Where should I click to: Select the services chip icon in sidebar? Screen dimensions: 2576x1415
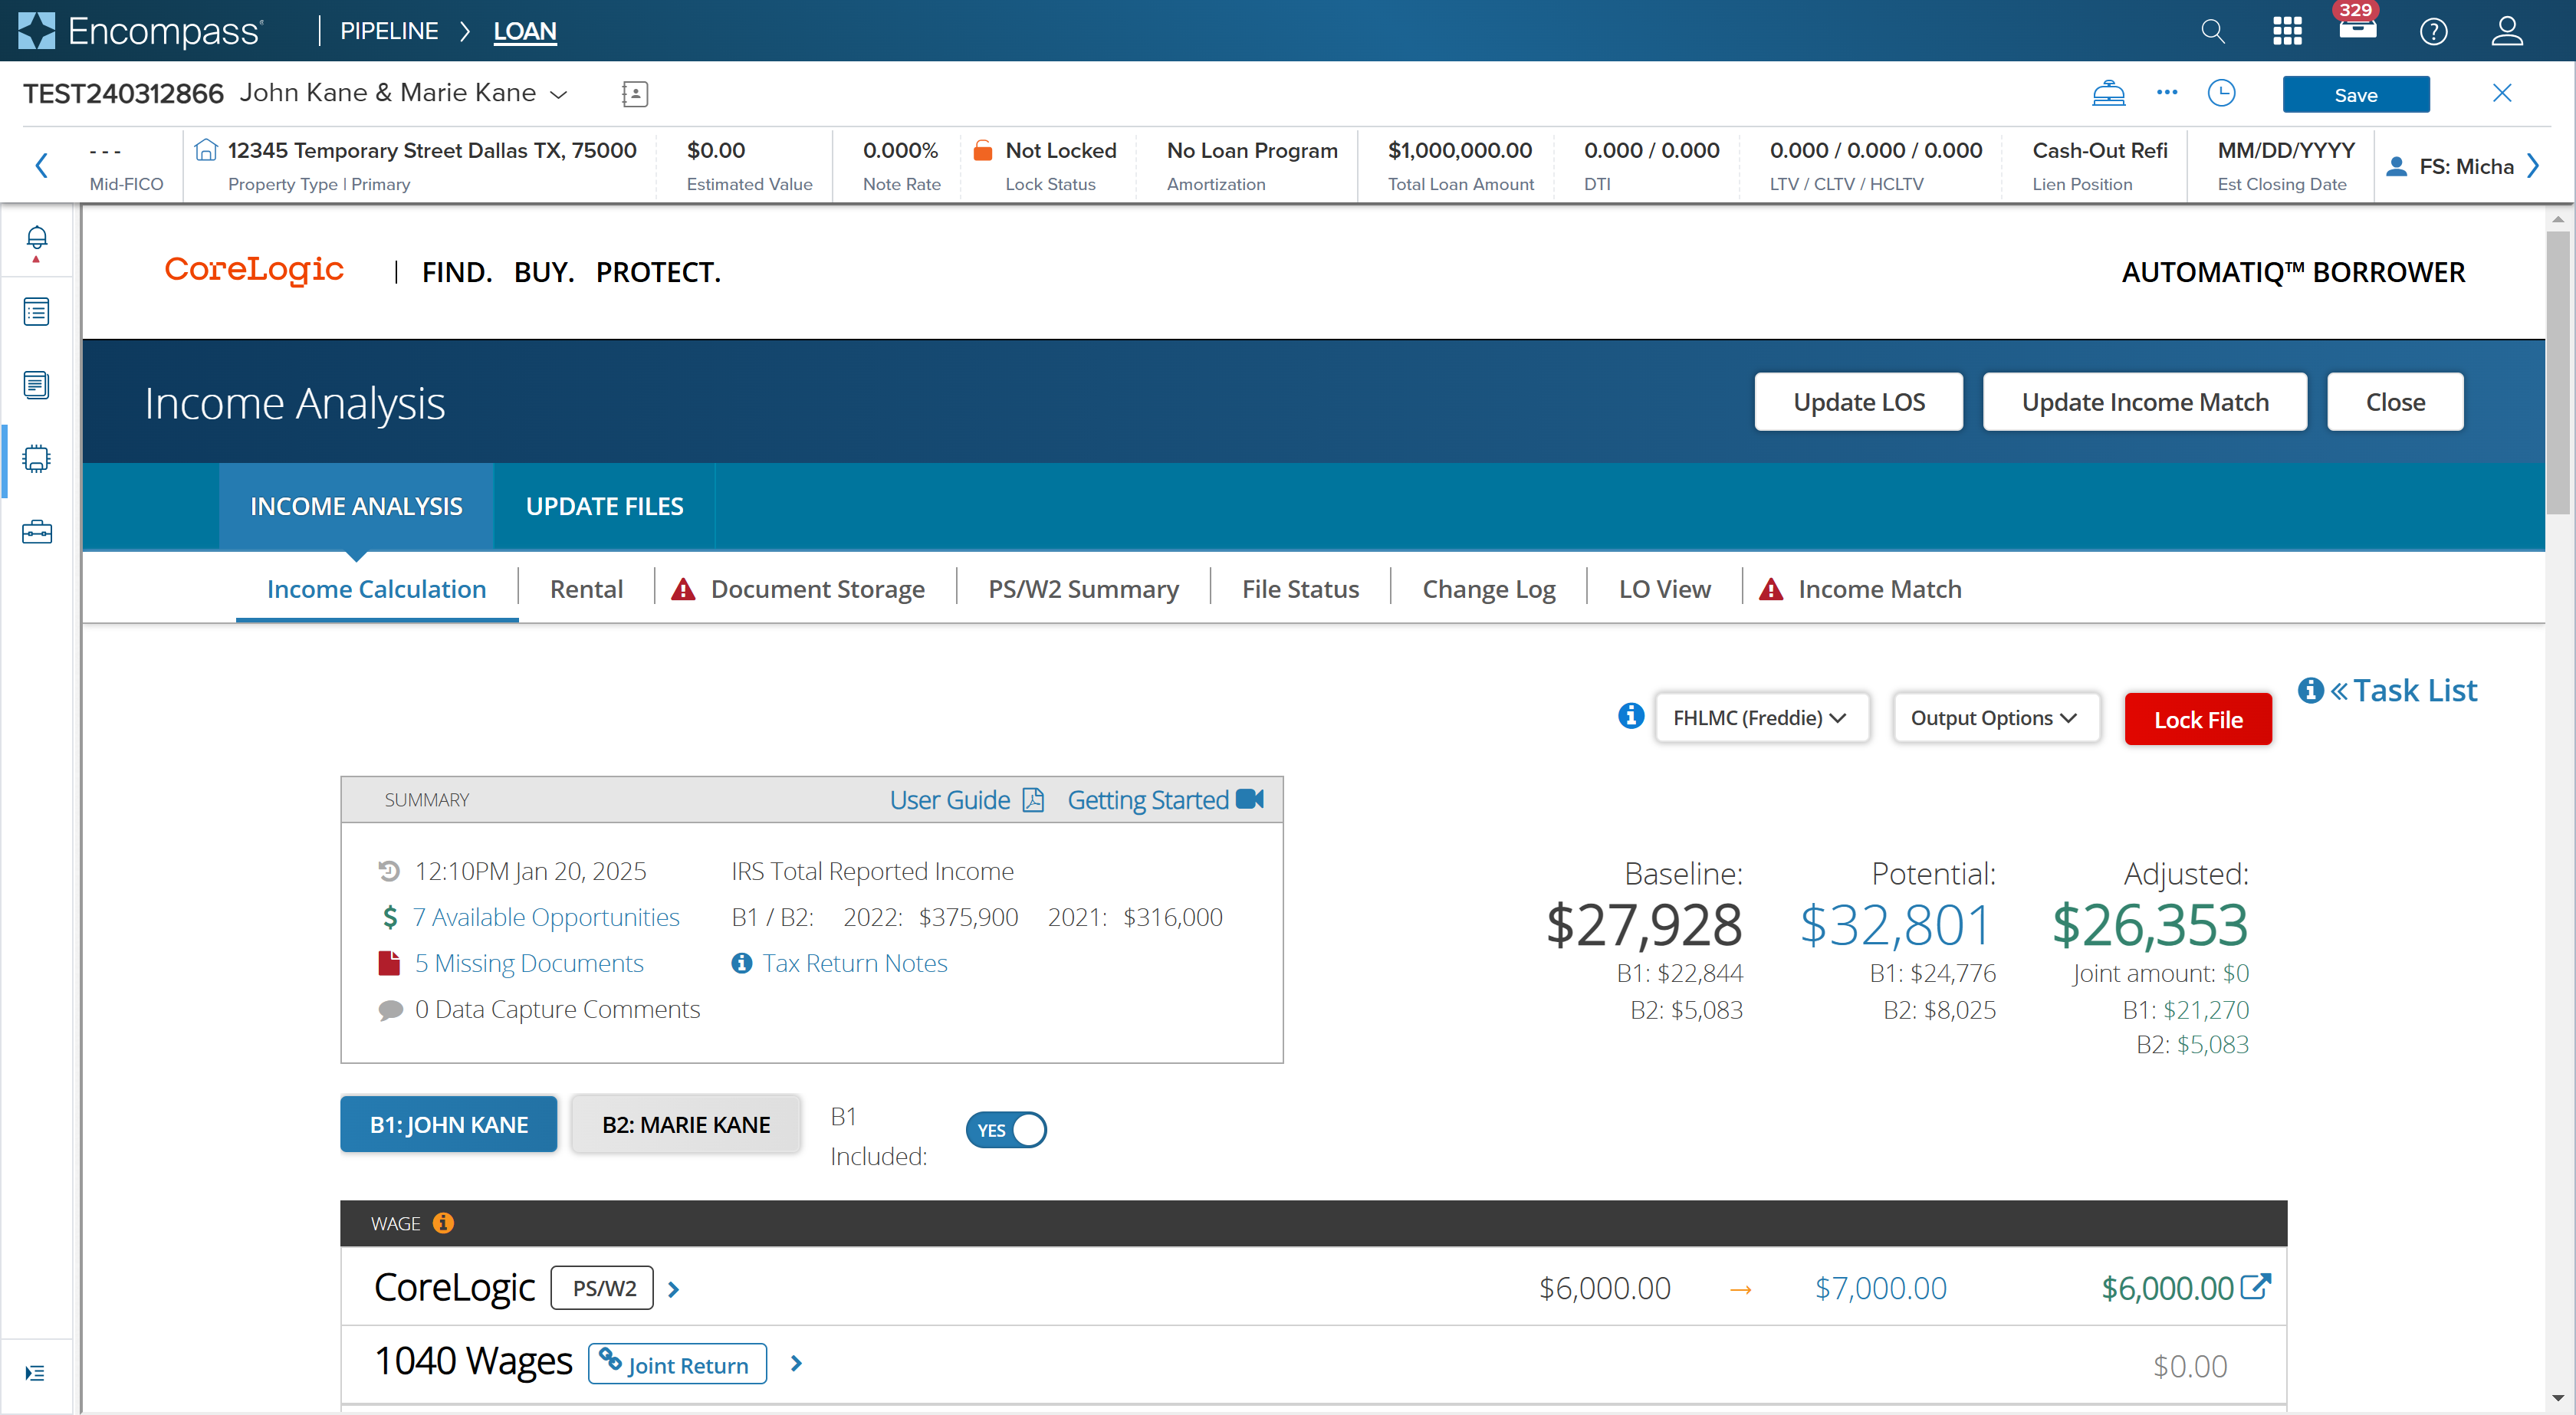pyautogui.click(x=36, y=459)
